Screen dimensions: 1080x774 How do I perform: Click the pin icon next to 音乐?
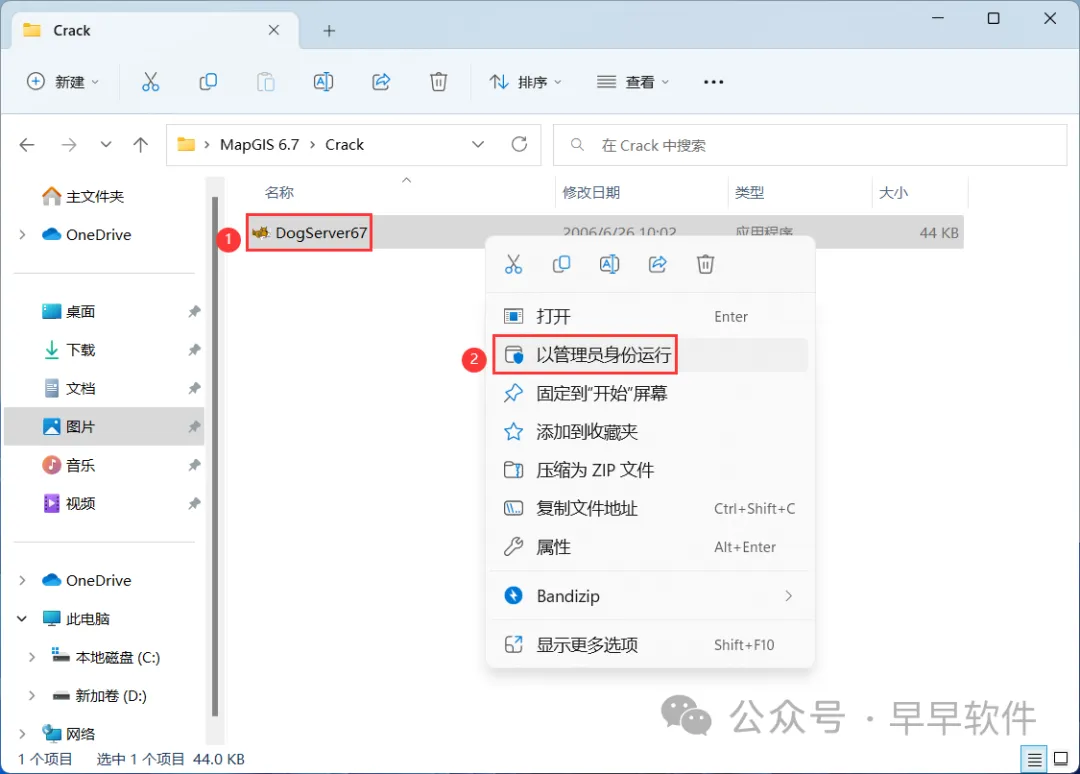194,466
